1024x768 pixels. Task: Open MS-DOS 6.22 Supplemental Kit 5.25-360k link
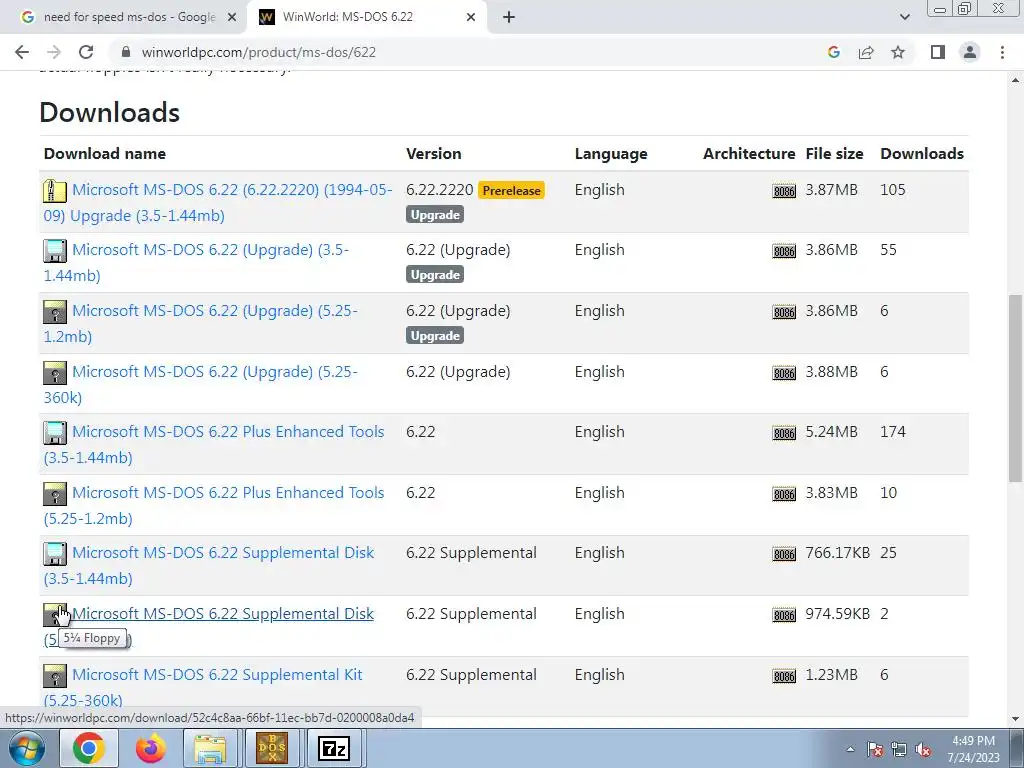(x=203, y=687)
